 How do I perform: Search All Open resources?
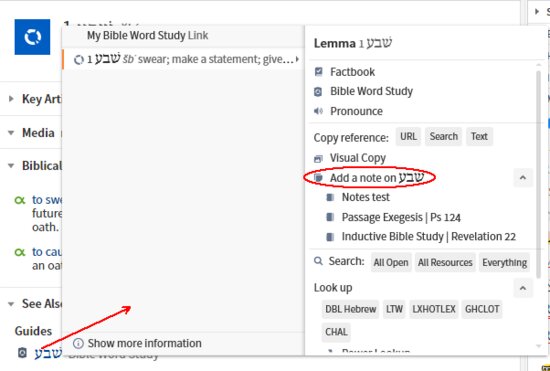point(391,262)
